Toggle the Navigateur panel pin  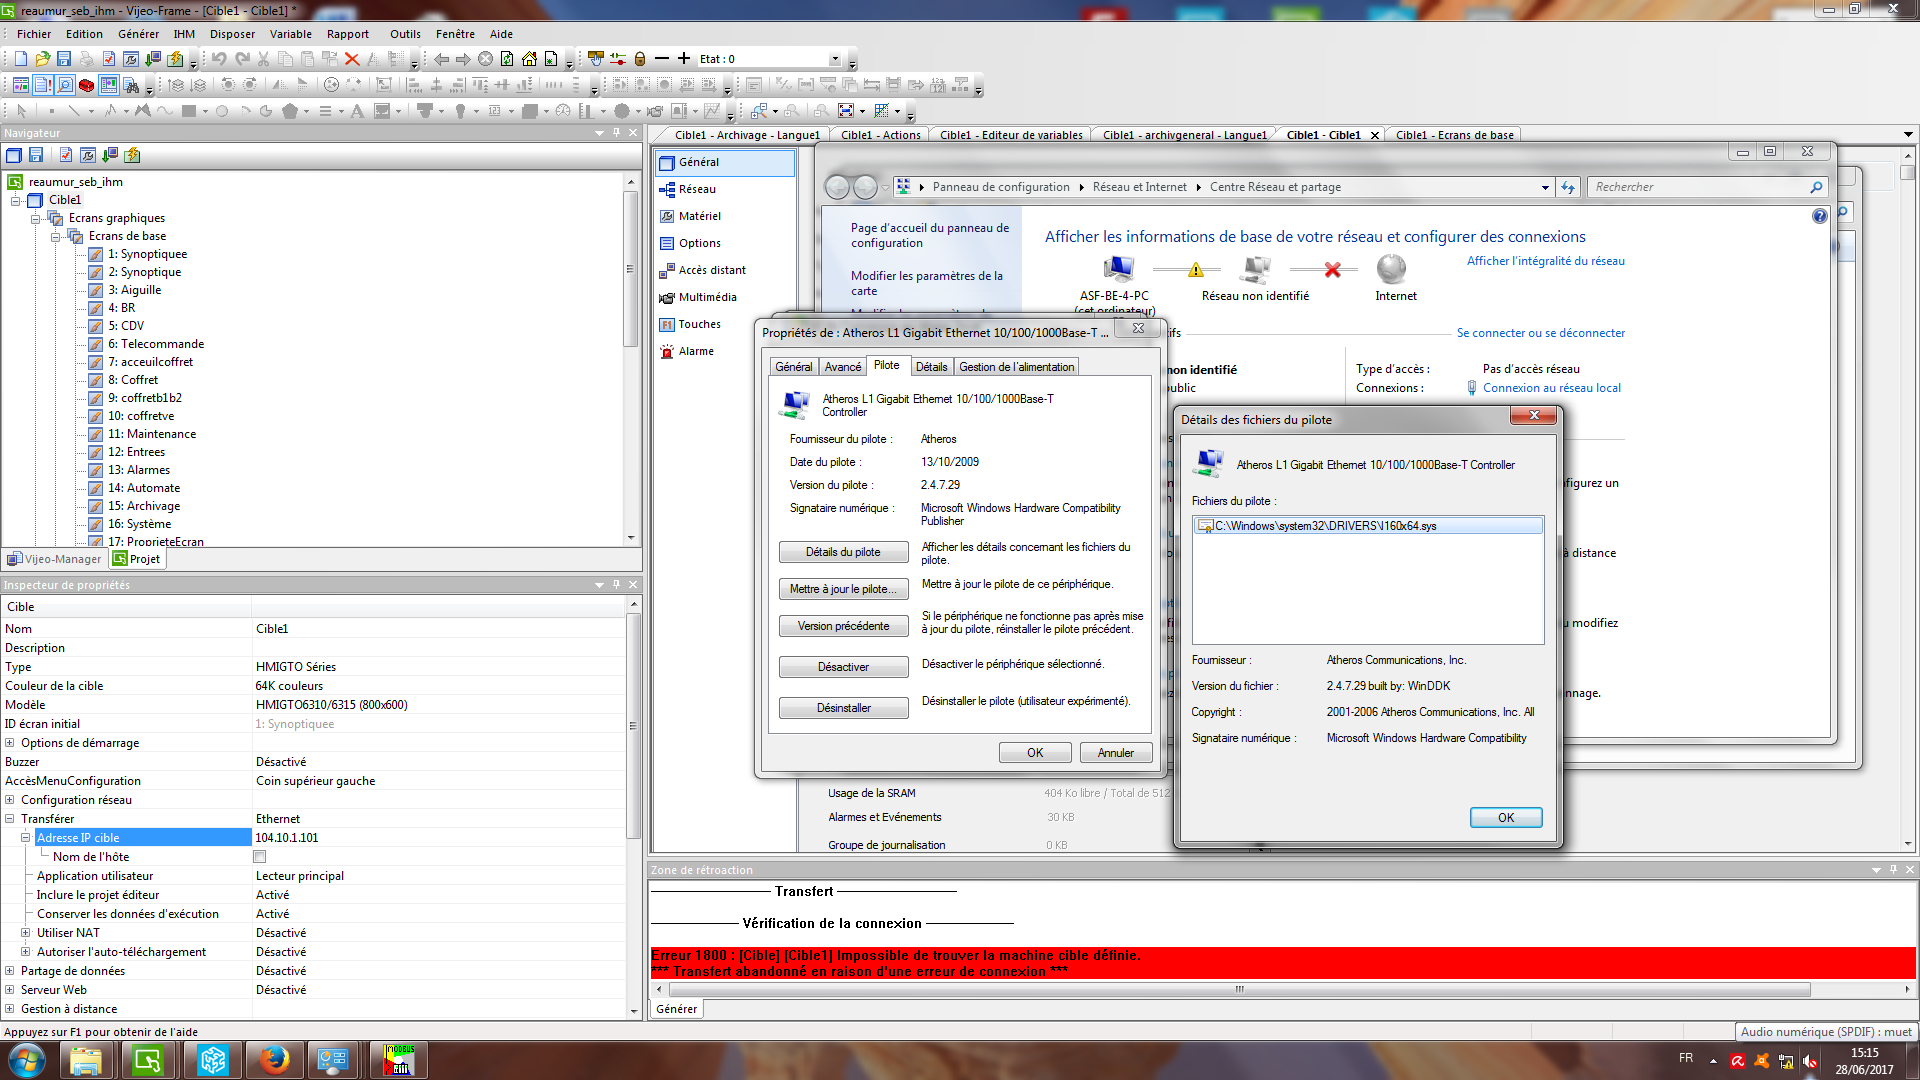(x=616, y=133)
